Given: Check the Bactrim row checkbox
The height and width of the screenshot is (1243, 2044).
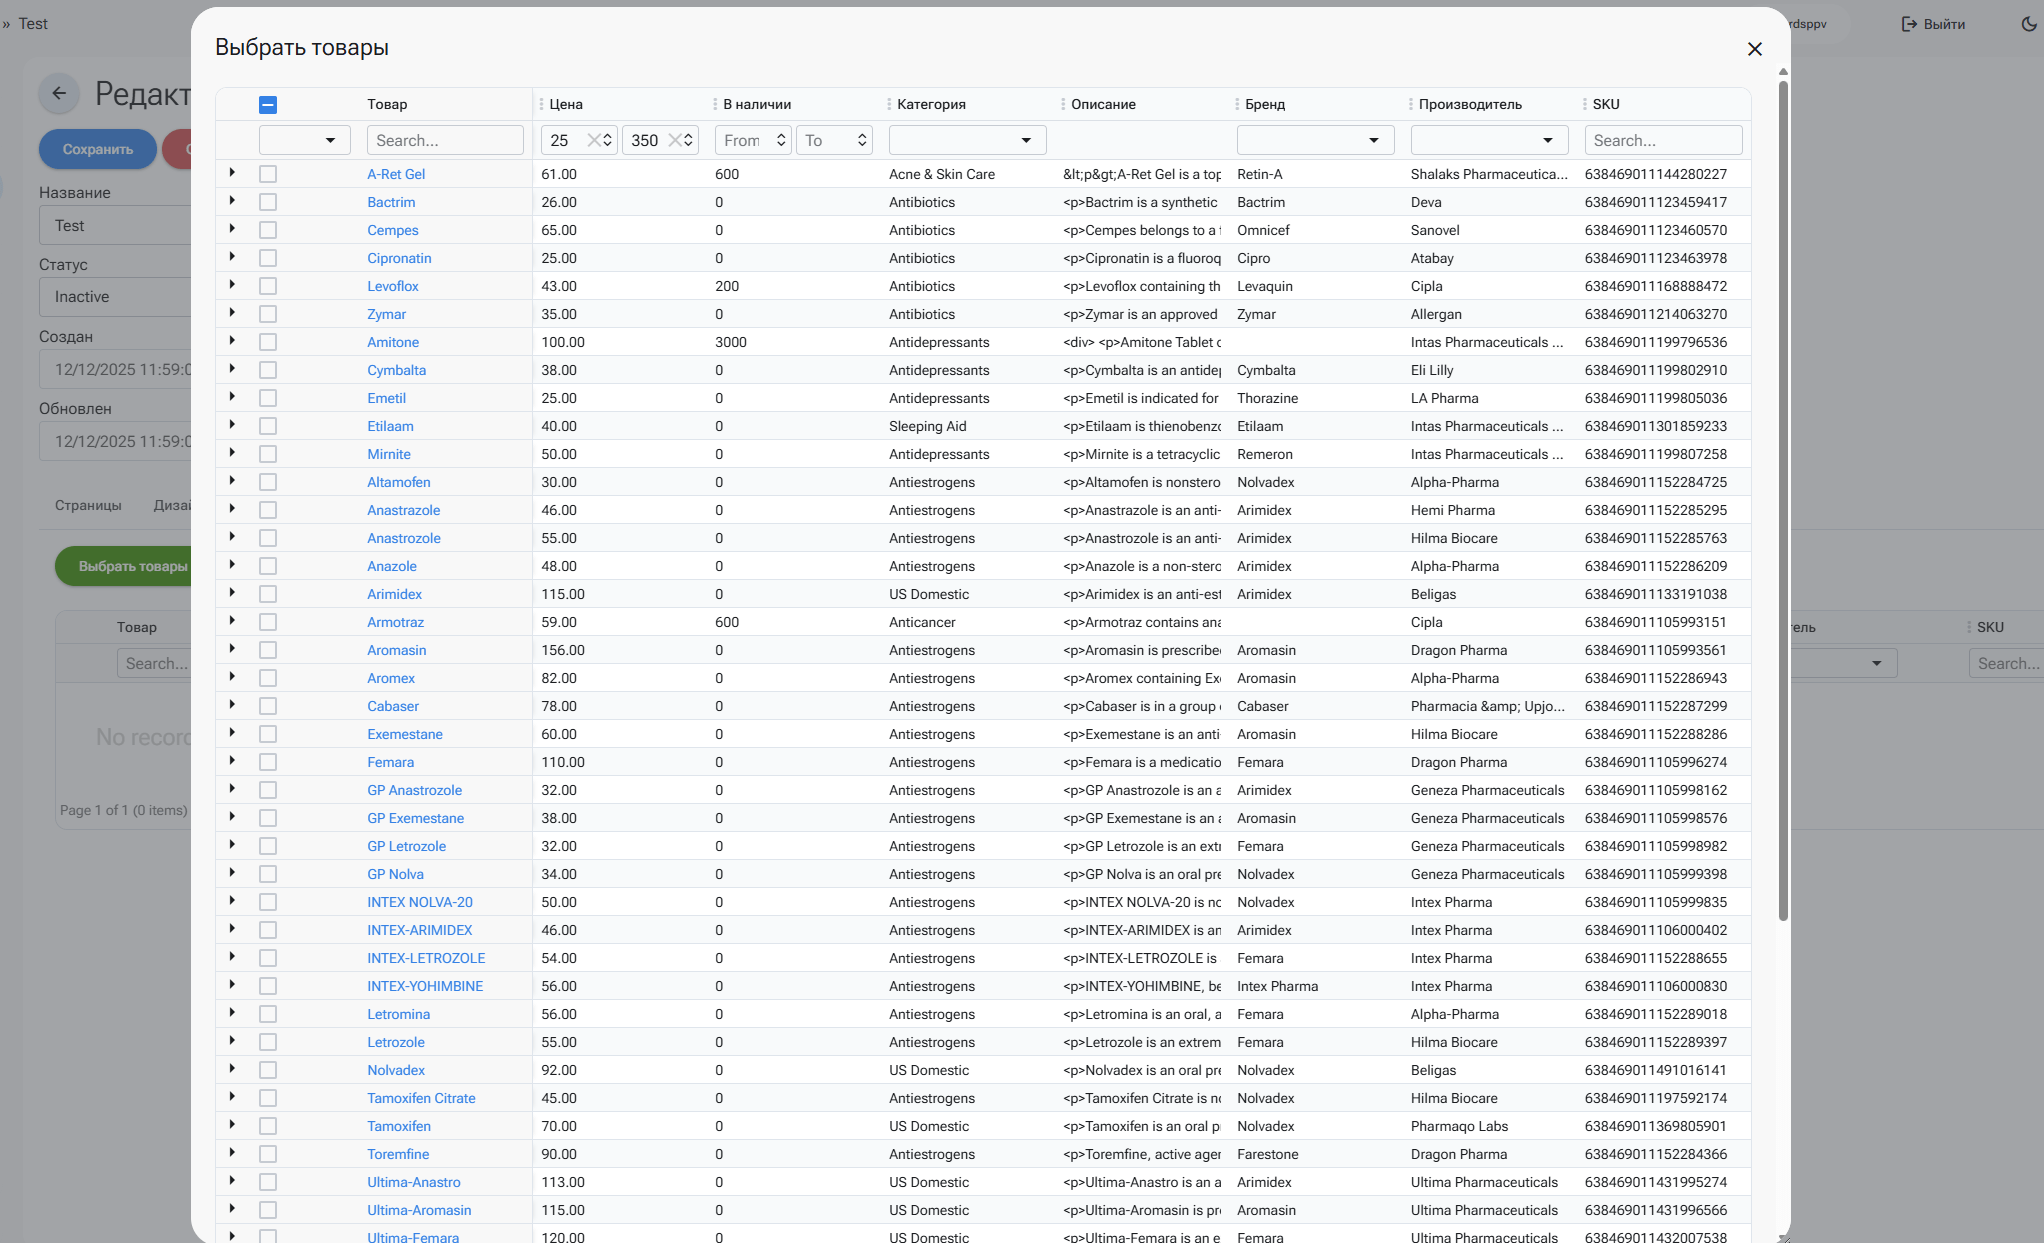Looking at the screenshot, I should [x=268, y=202].
